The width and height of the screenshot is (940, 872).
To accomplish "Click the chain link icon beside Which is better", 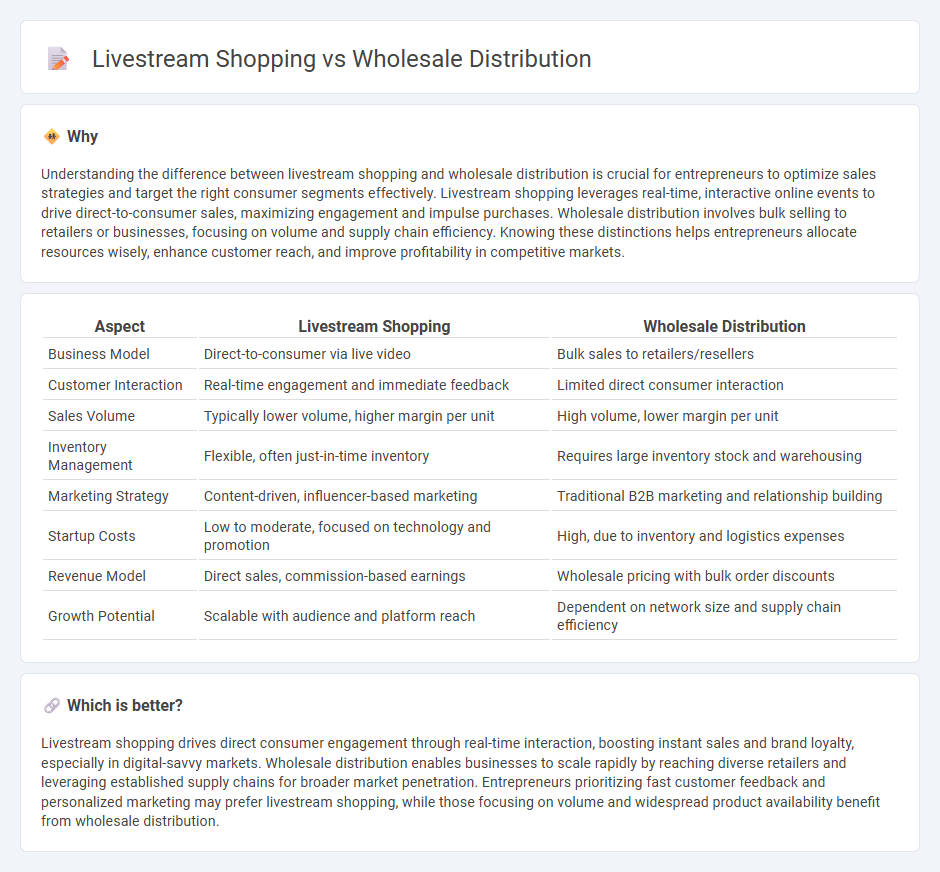I will coord(52,705).
